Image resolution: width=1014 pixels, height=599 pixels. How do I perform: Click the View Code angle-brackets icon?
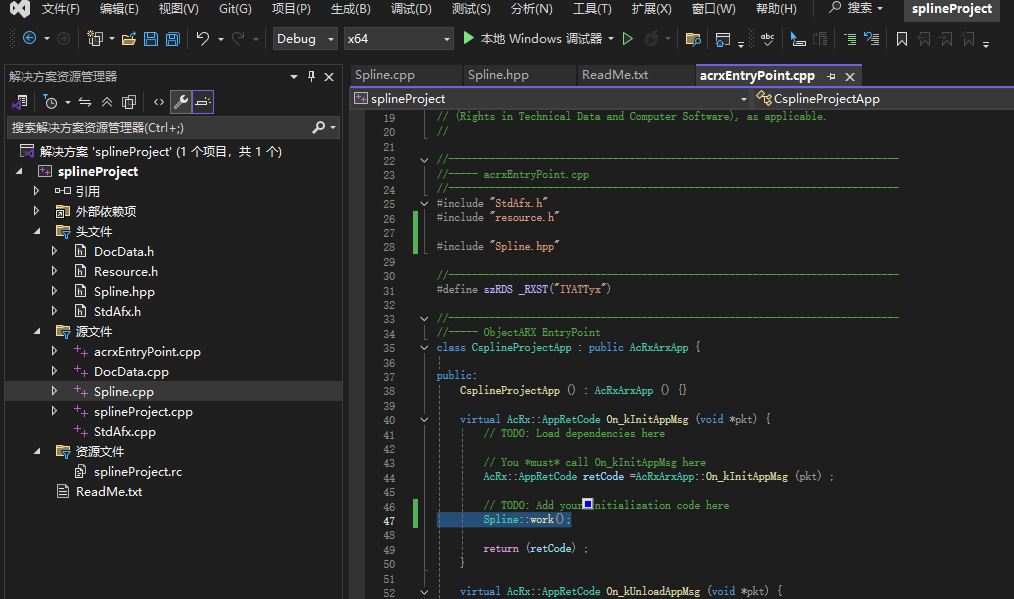tap(158, 102)
